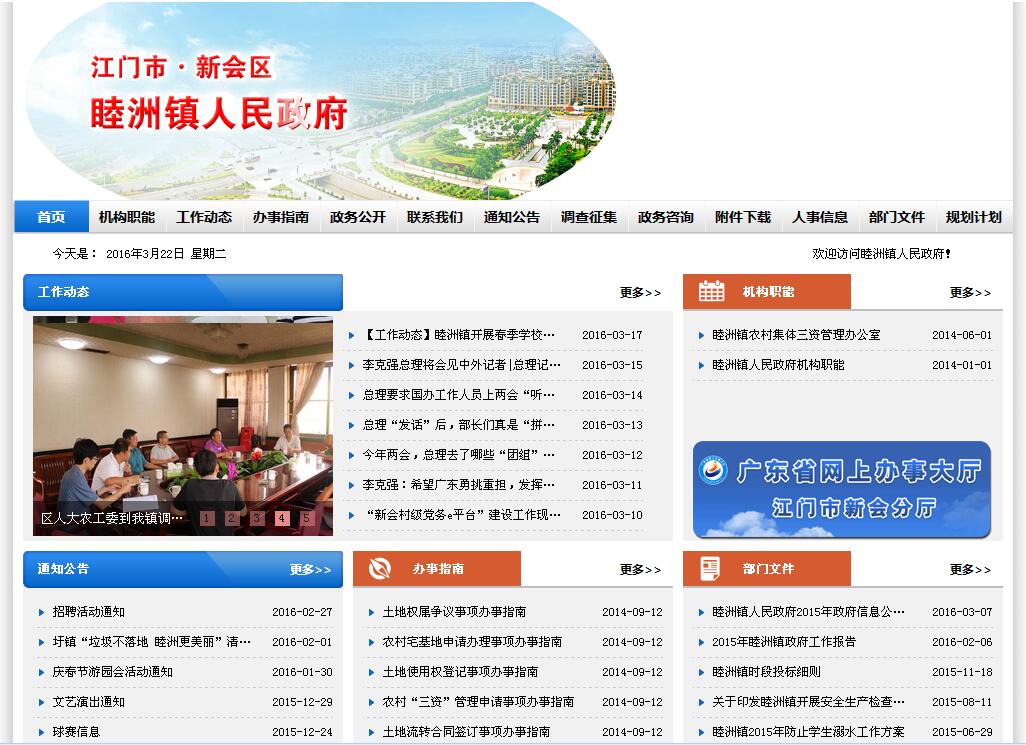The height and width of the screenshot is (745, 1026).
Task: Click the arrow bullet before 睦洲镇人民政府机构职能
Action: [x=702, y=366]
